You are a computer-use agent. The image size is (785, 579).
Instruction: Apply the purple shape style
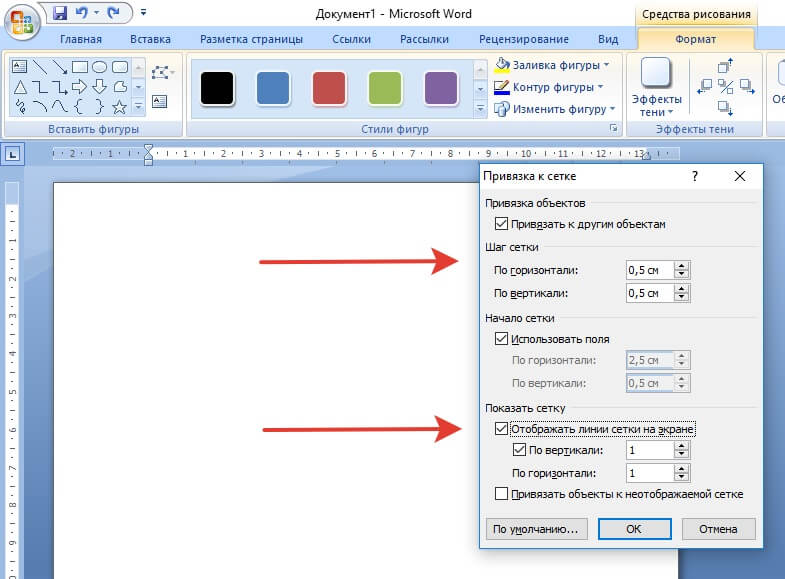[441, 88]
